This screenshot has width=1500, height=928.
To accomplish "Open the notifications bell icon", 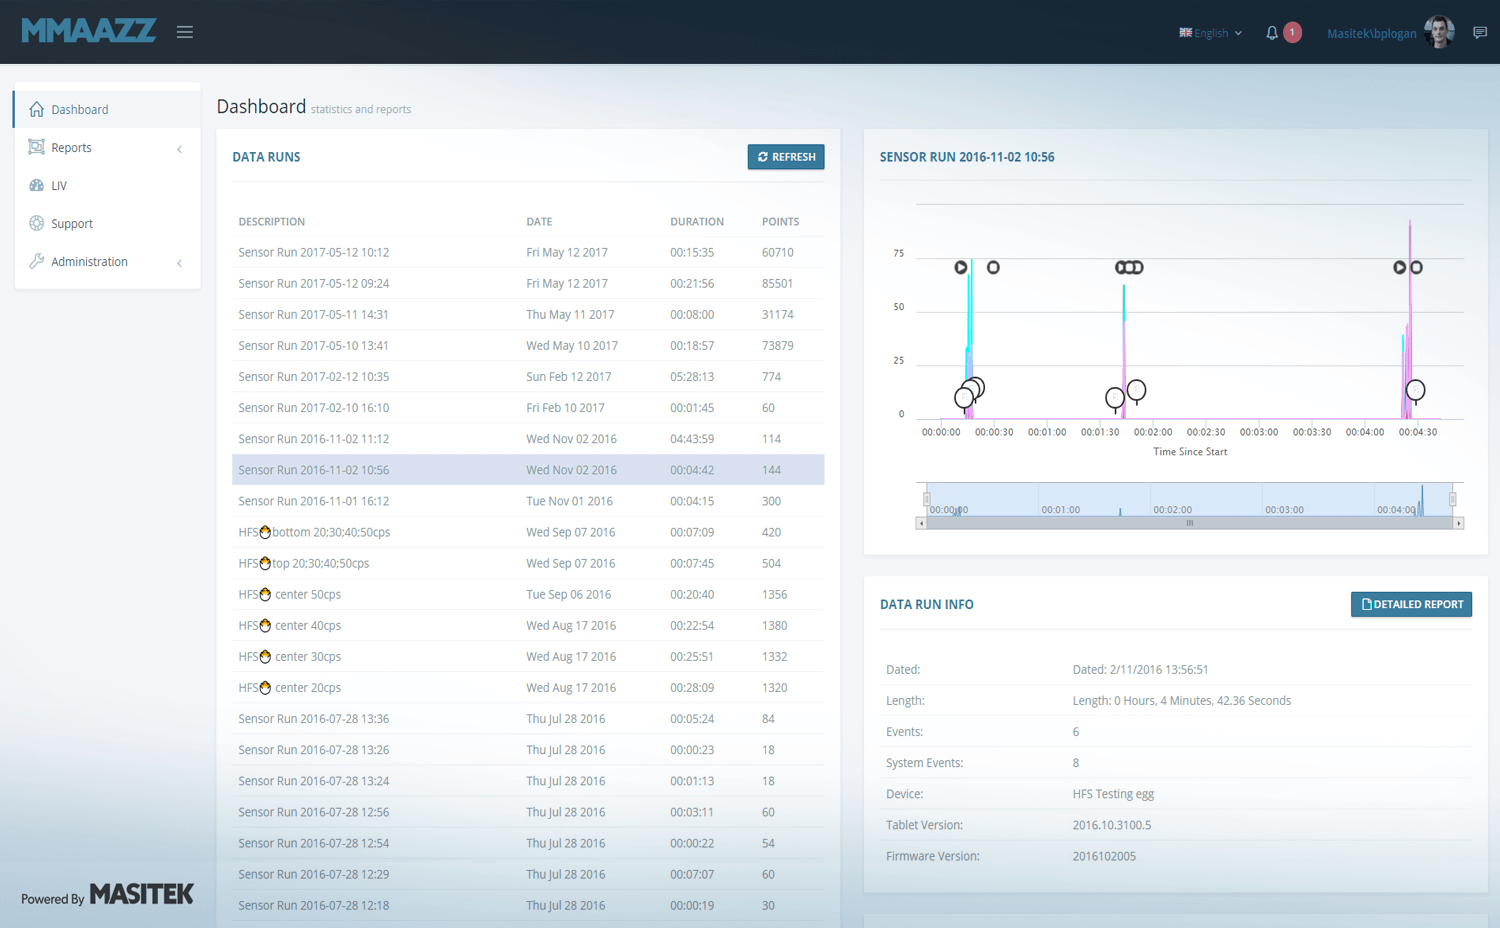I will [x=1271, y=33].
